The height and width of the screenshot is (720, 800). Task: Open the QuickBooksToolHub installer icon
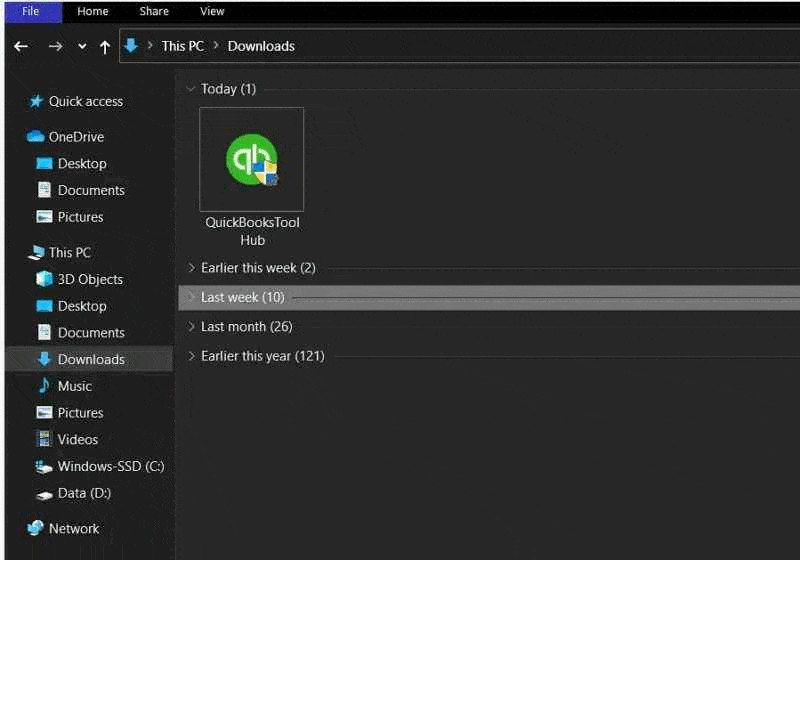pyautogui.click(x=251, y=160)
